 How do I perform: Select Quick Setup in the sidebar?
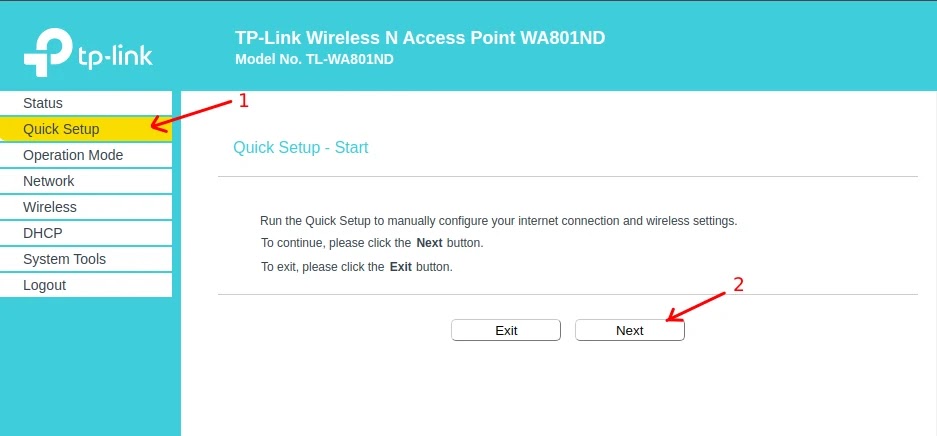click(x=86, y=129)
